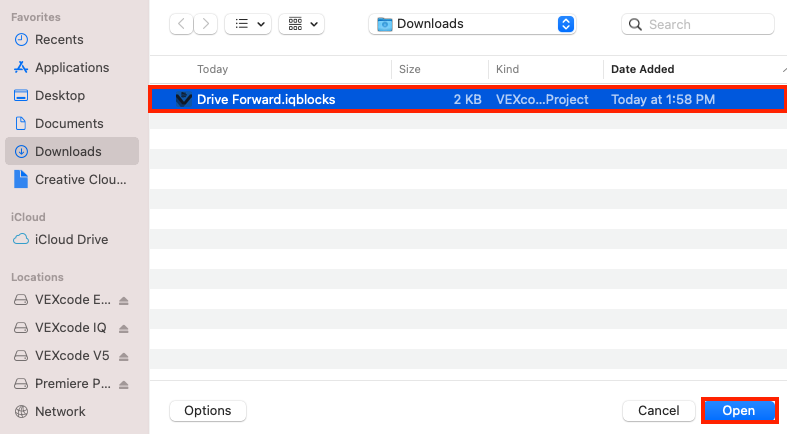Click the VEXcode IQ drive icon
Image resolution: width=787 pixels, height=434 pixels.
21,328
